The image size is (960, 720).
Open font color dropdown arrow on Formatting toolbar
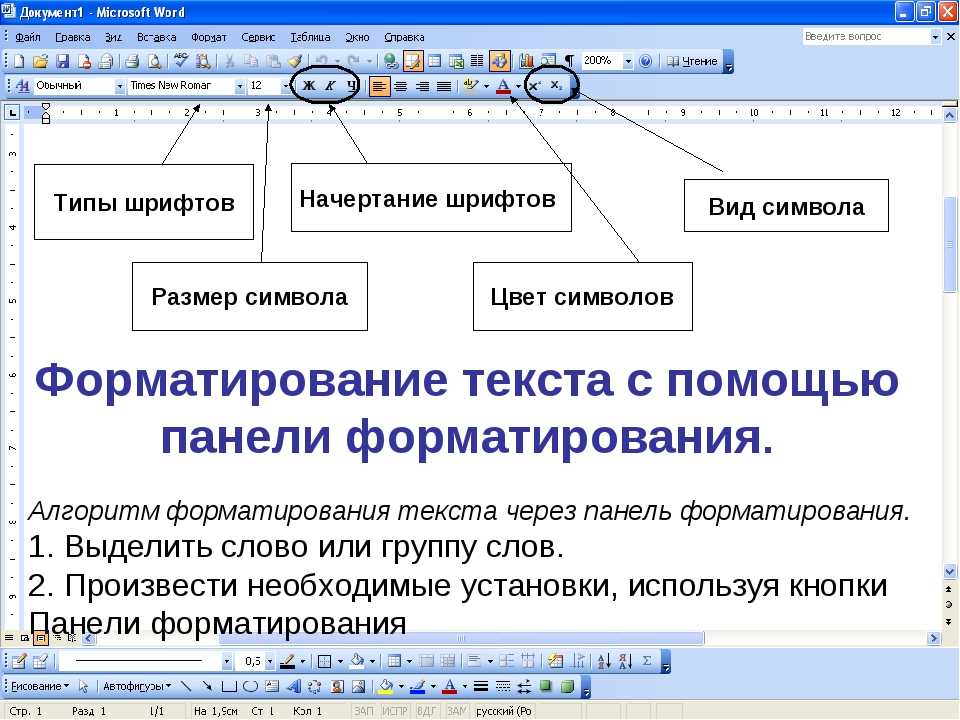tap(519, 86)
